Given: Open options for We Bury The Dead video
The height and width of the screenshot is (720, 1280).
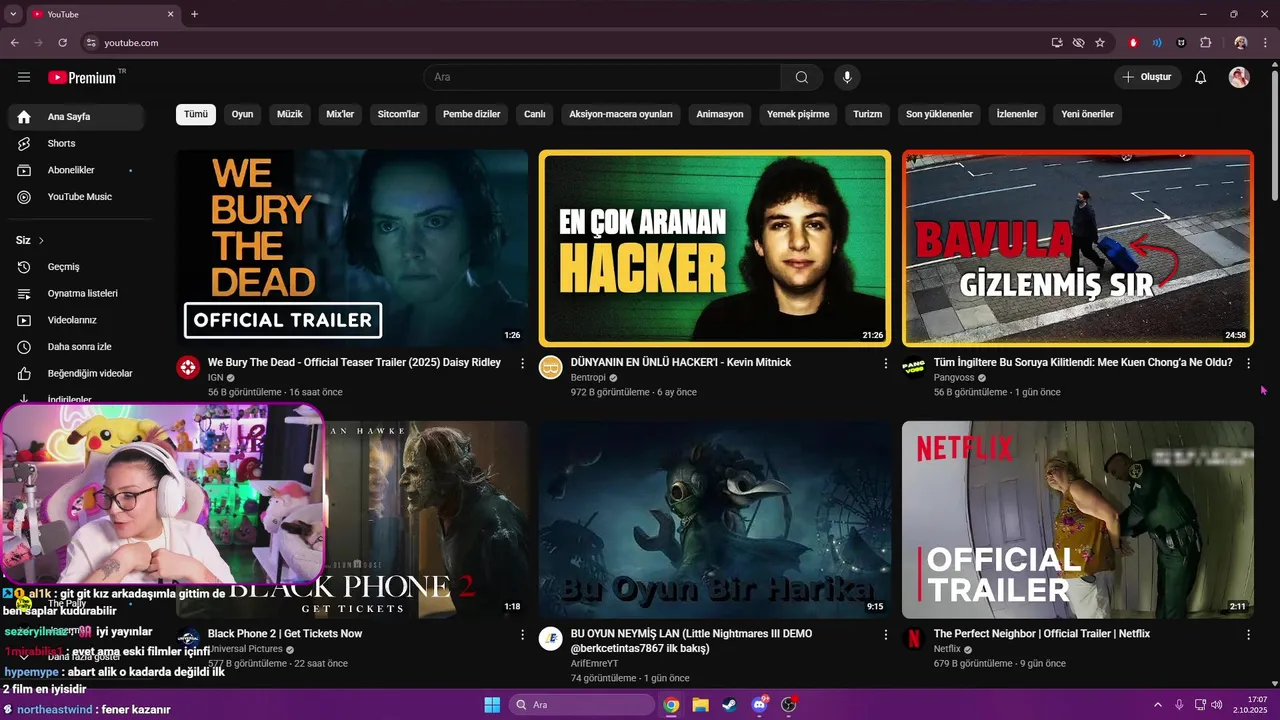Looking at the screenshot, I should pos(522,363).
